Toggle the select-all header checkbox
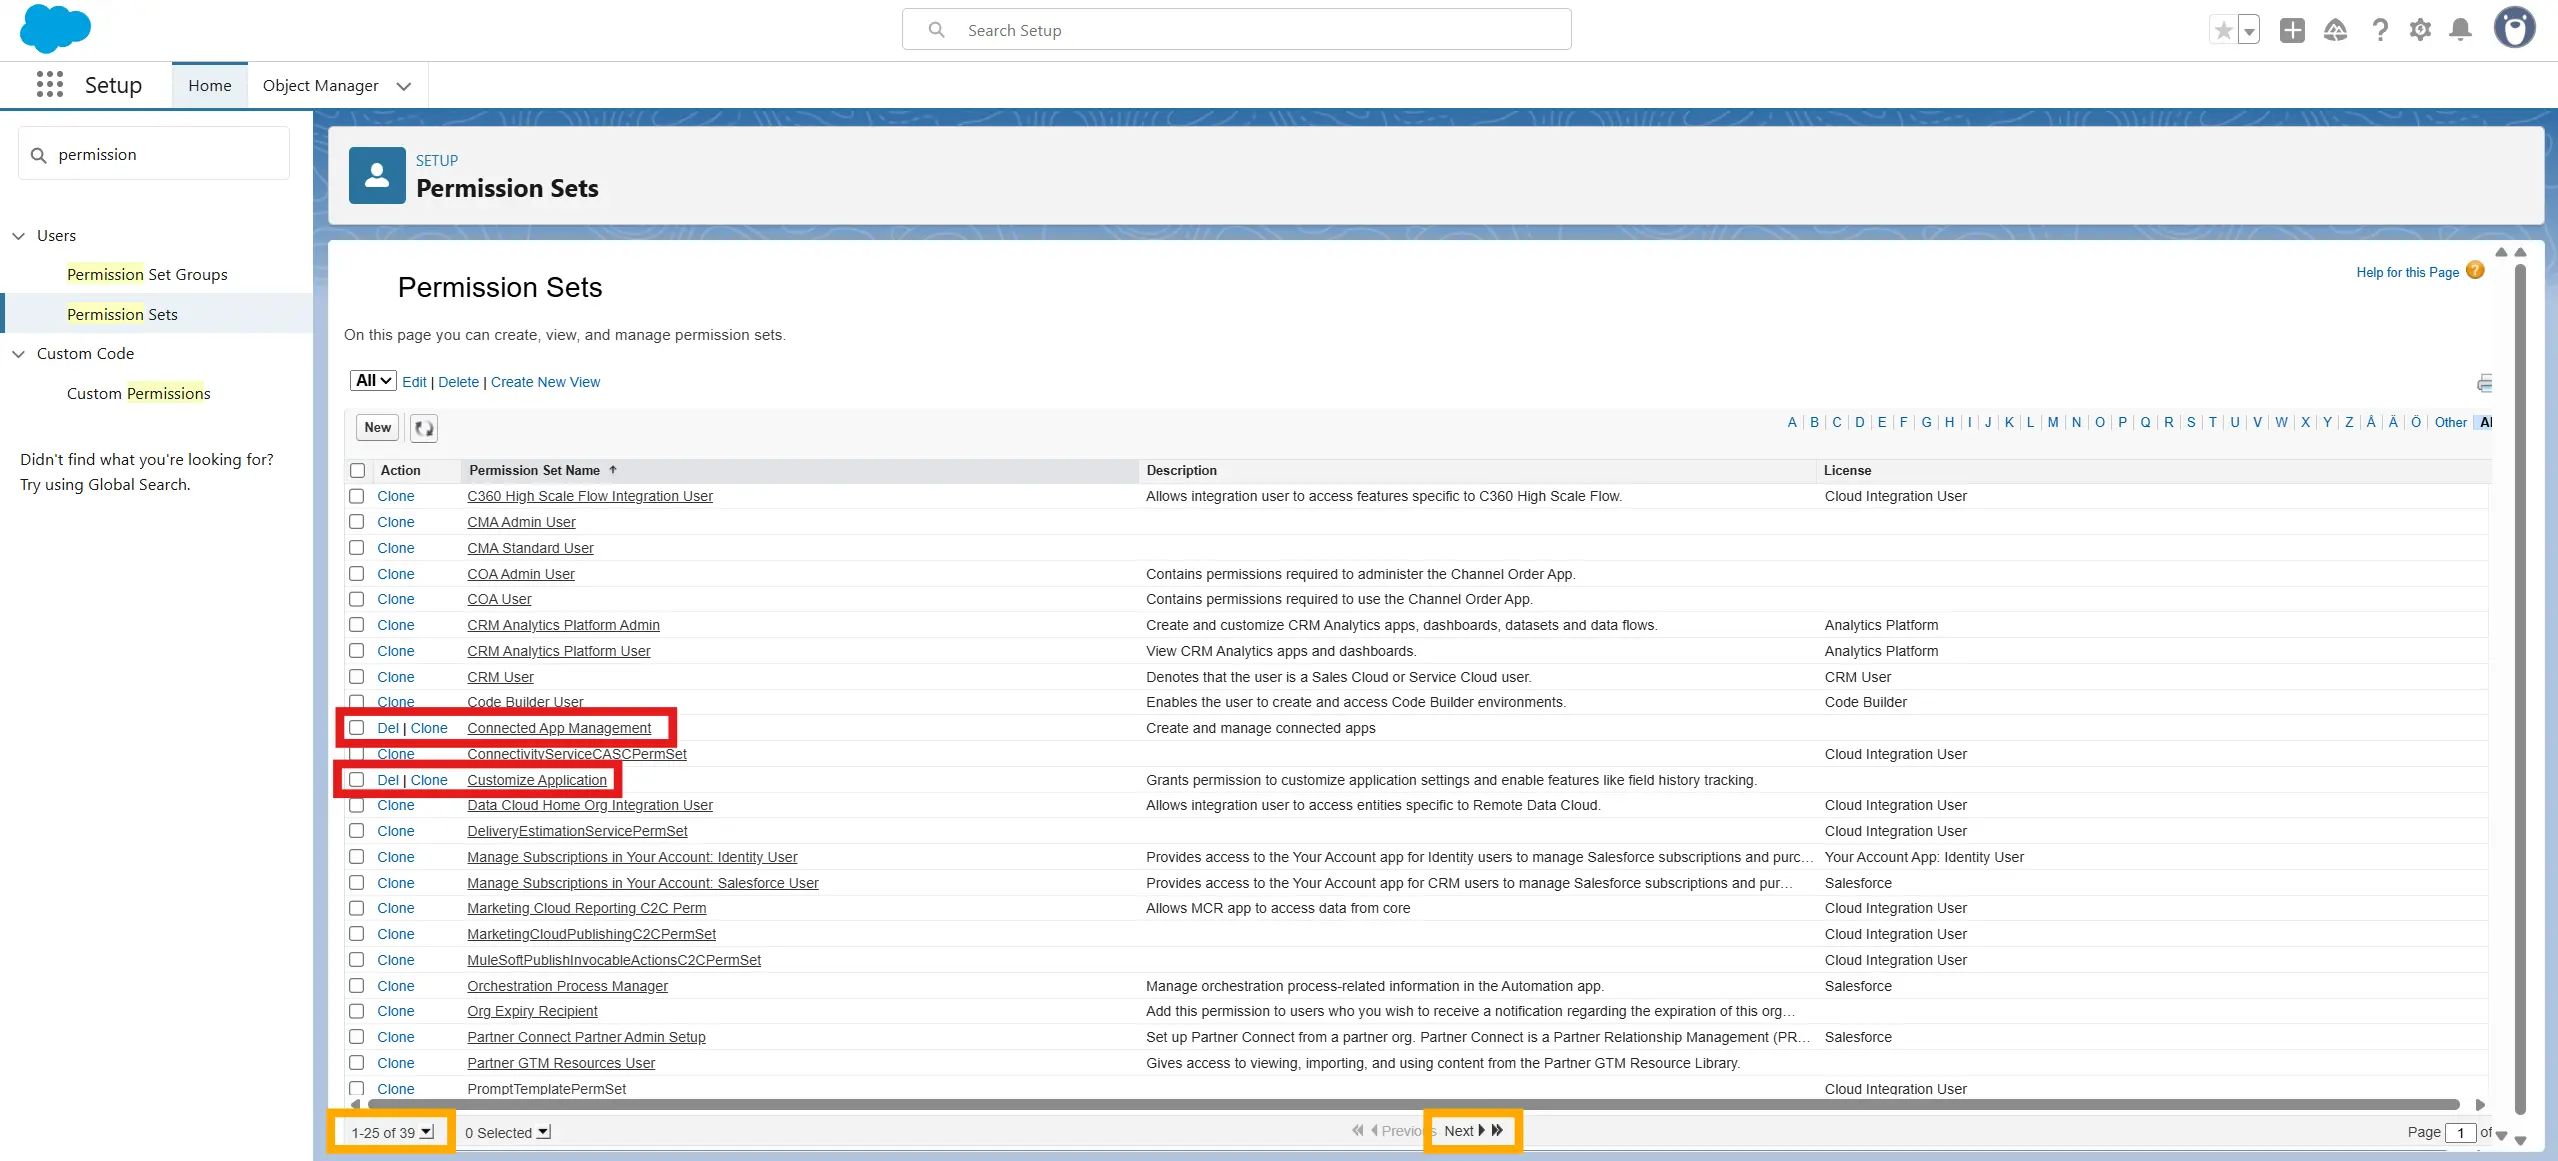Image resolution: width=2558 pixels, height=1161 pixels. (x=357, y=470)
